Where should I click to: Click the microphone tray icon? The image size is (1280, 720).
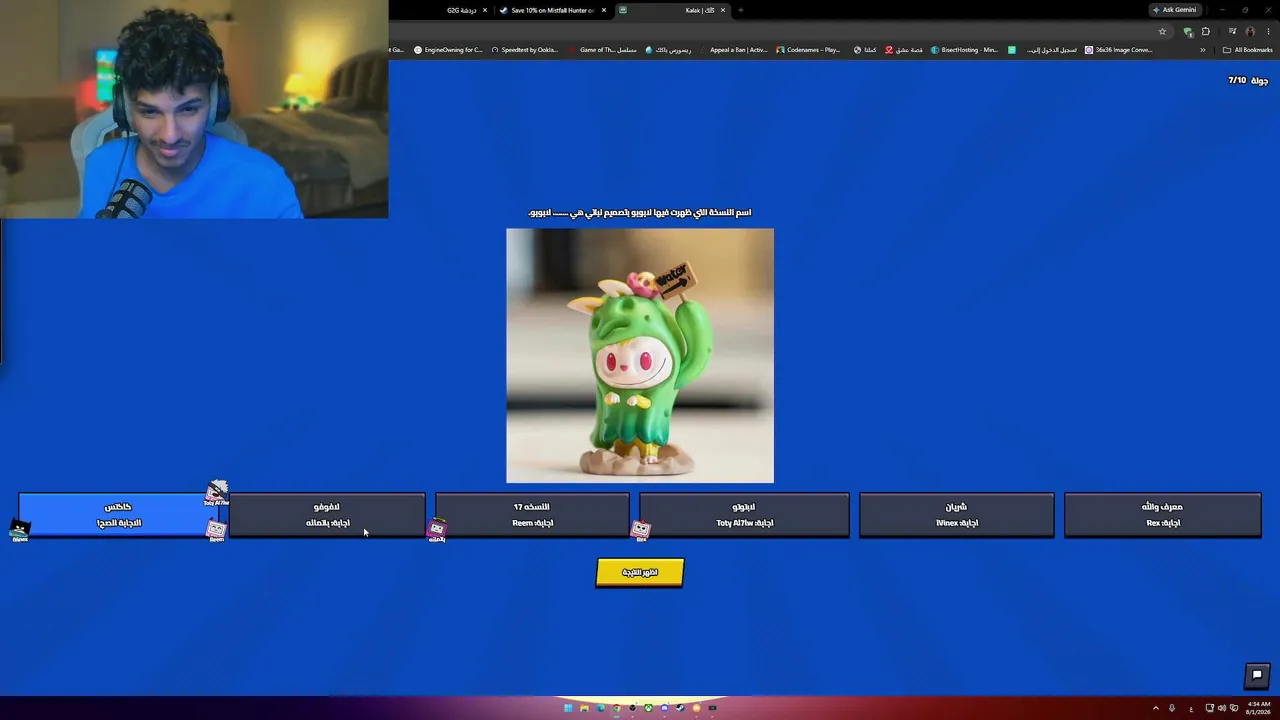click(1172, 708)
